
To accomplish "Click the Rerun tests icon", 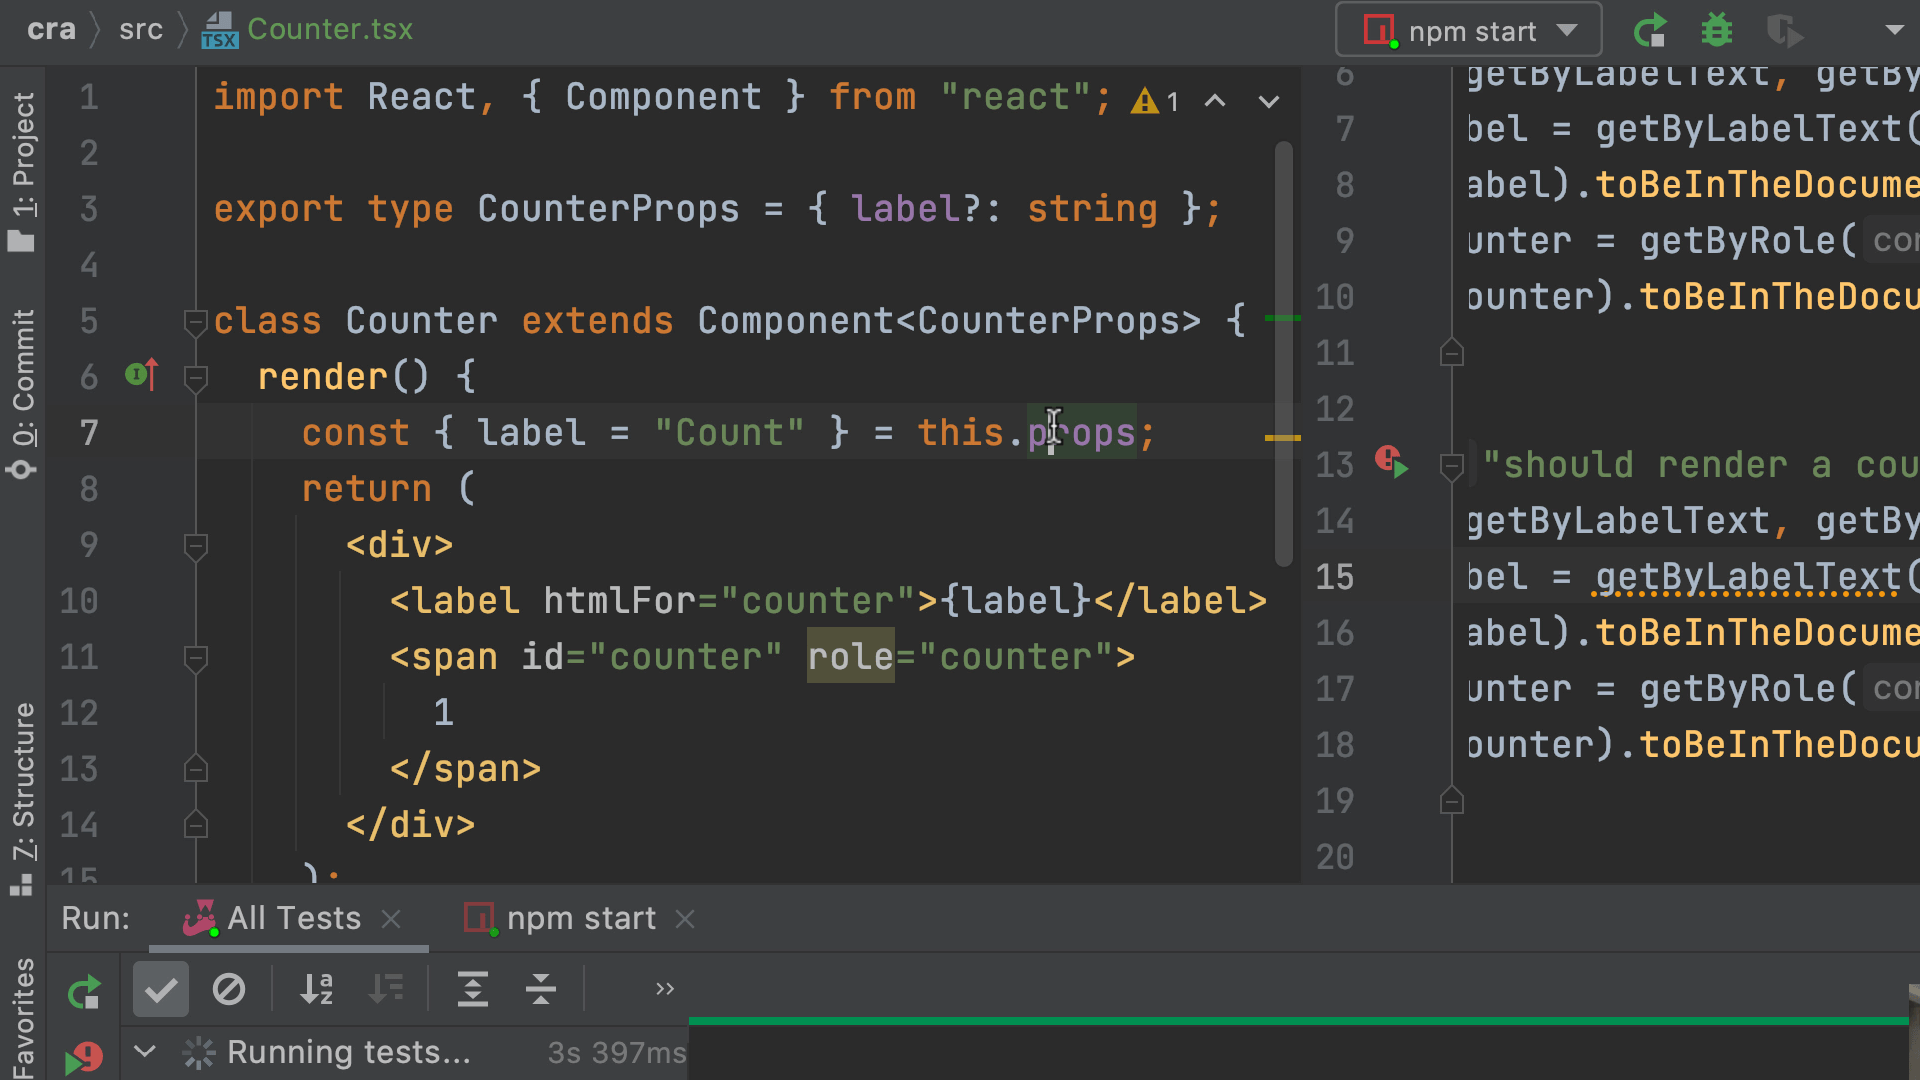I will pyautogui.click(x=85, y=991).
